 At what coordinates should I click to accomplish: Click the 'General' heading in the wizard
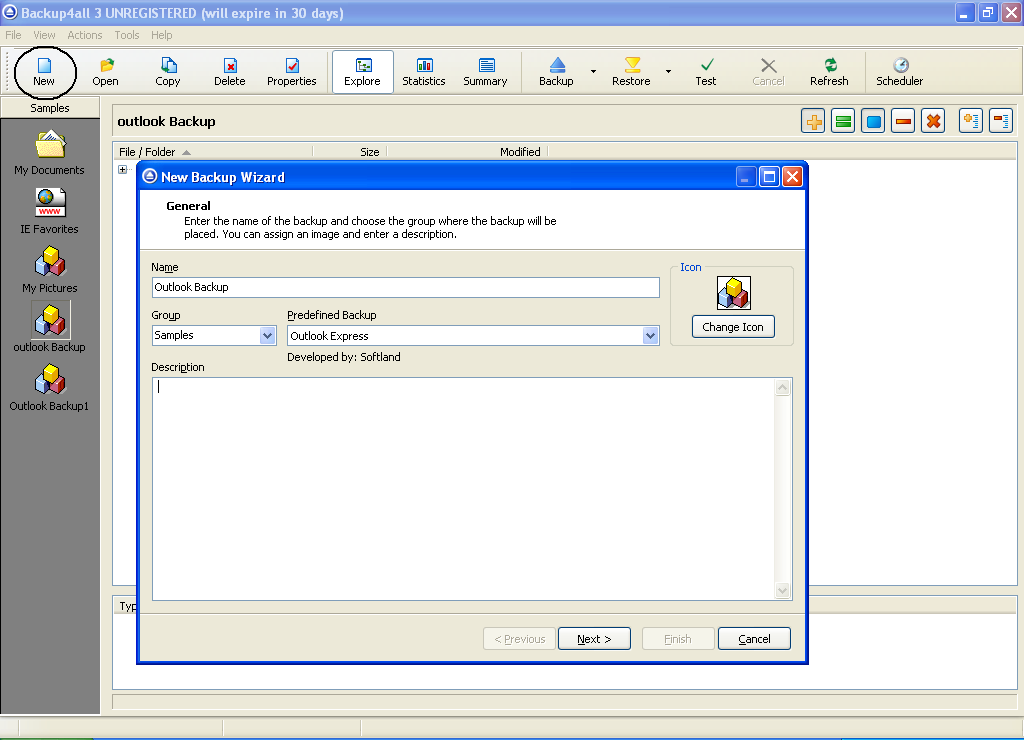pyautogui.click(x=189, y=206)
